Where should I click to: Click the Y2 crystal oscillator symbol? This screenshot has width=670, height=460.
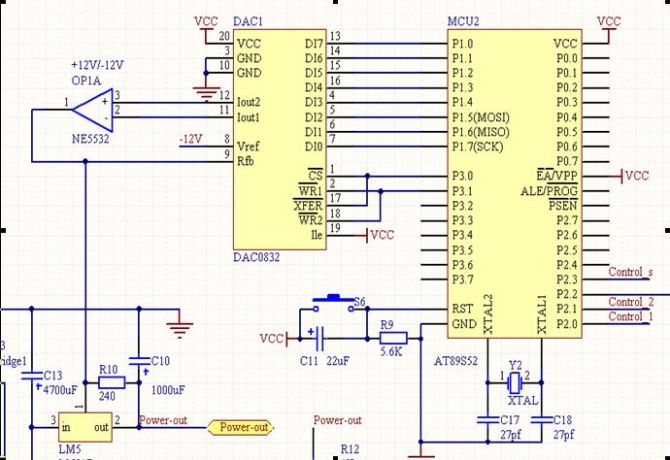point(514,382)
